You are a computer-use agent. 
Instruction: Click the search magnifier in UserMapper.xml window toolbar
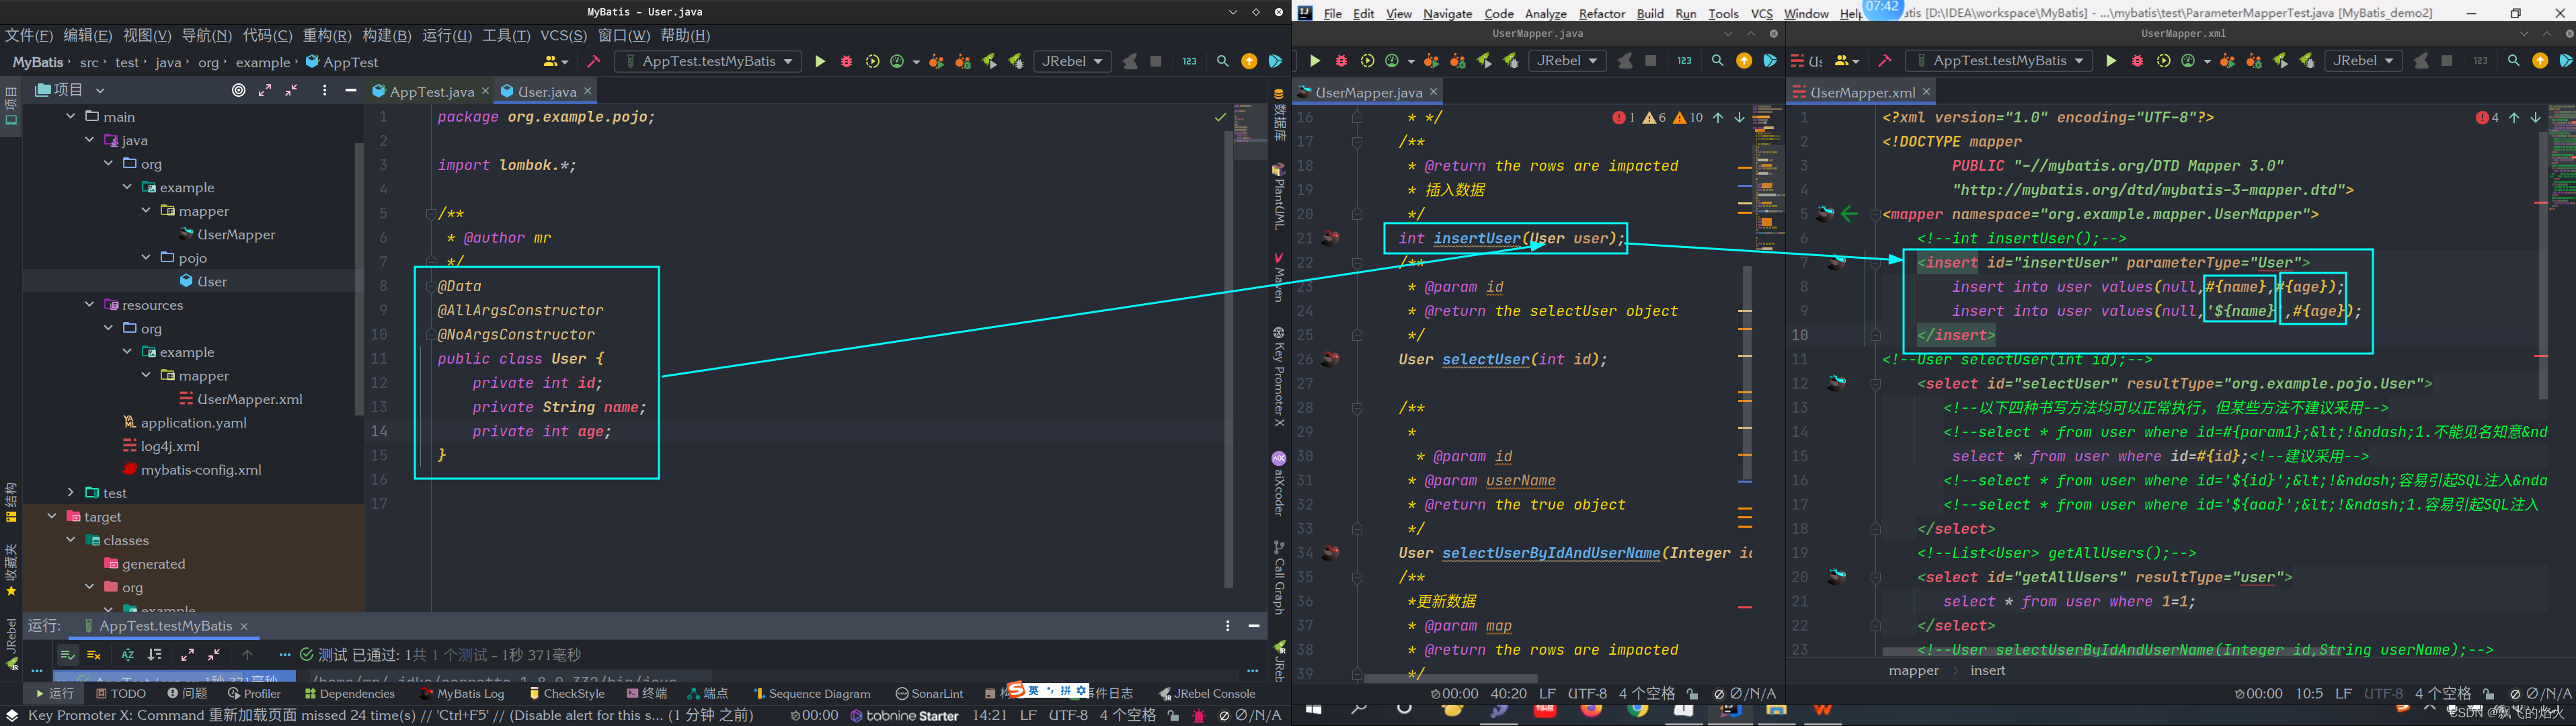2513,62
